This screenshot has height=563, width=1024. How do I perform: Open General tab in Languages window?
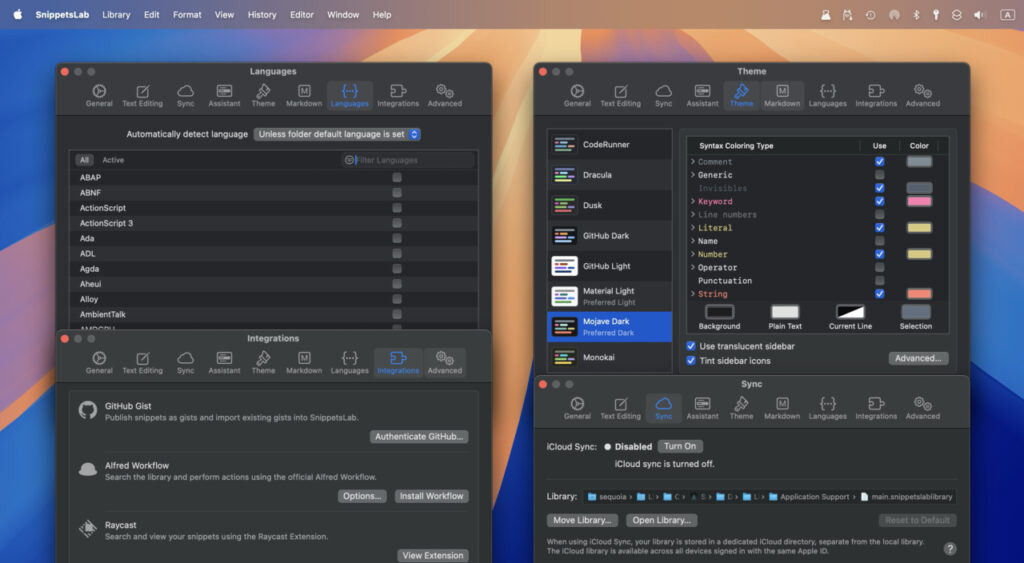pos(99,95)
